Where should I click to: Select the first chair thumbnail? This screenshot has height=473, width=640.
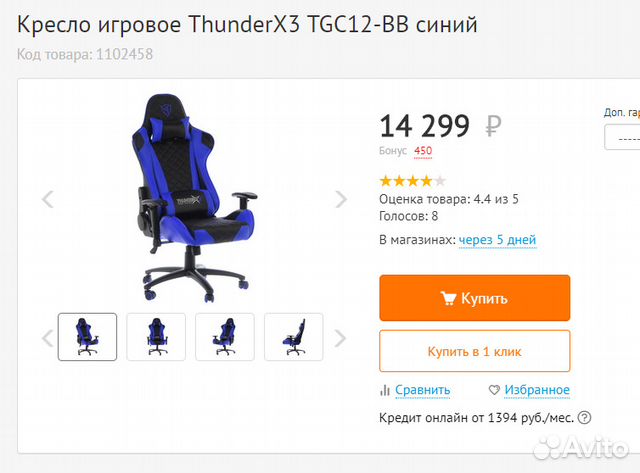coord(87,337)
